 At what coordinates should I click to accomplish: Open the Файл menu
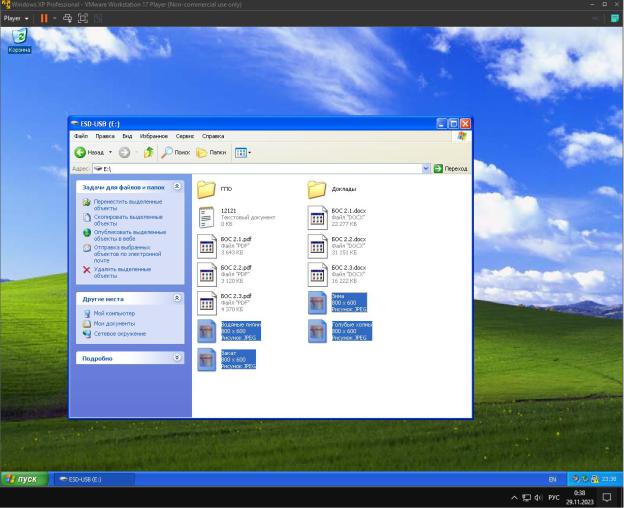point(81,136)
